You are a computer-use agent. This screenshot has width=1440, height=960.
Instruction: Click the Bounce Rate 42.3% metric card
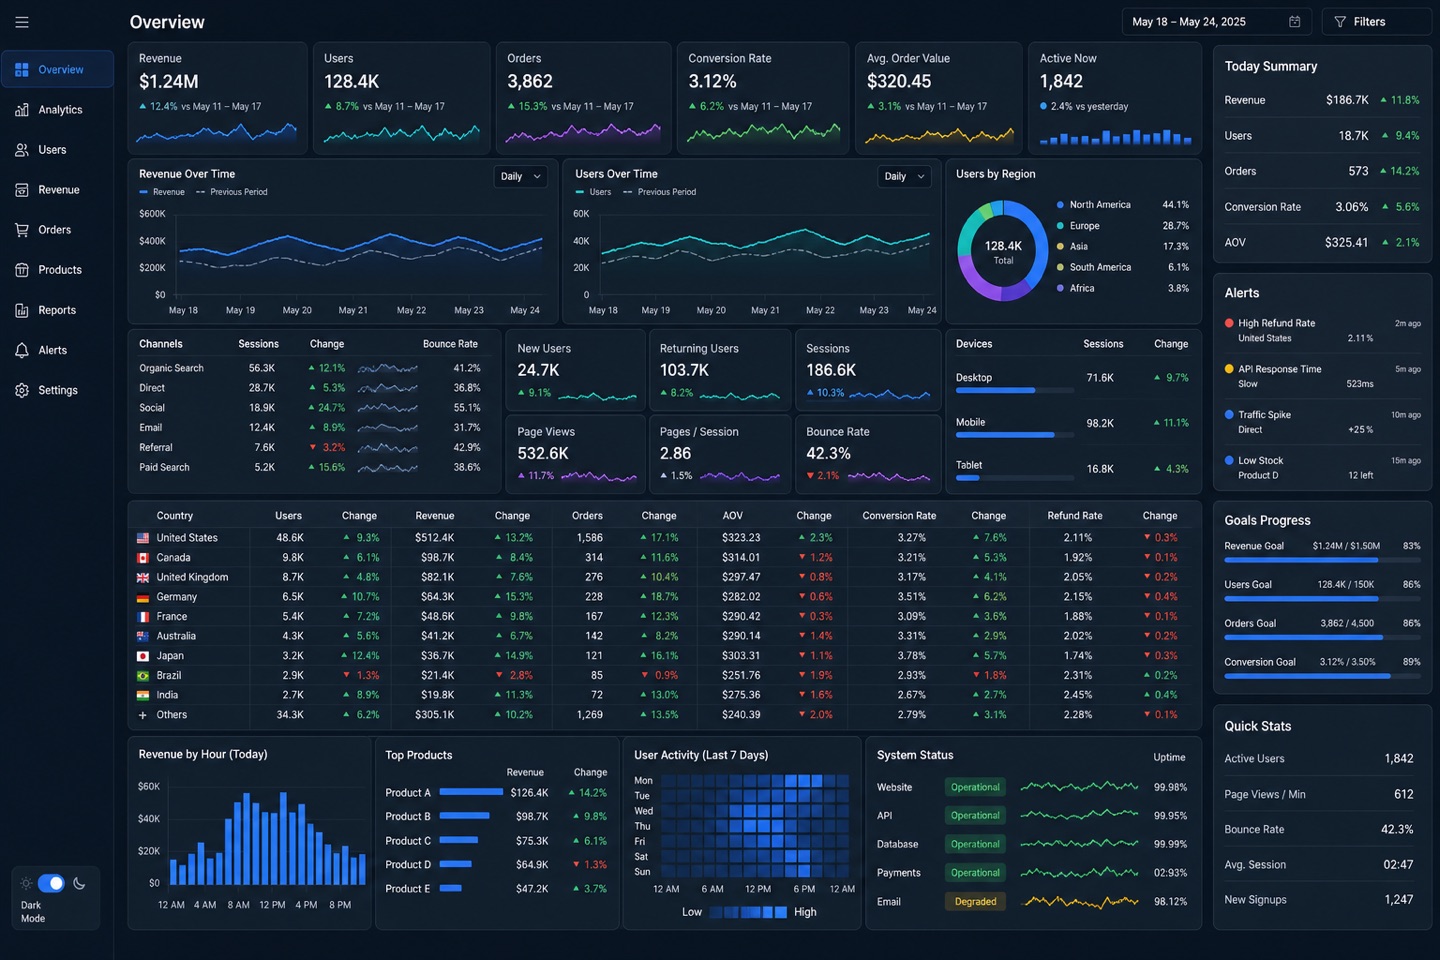click(x=867, y=454)
